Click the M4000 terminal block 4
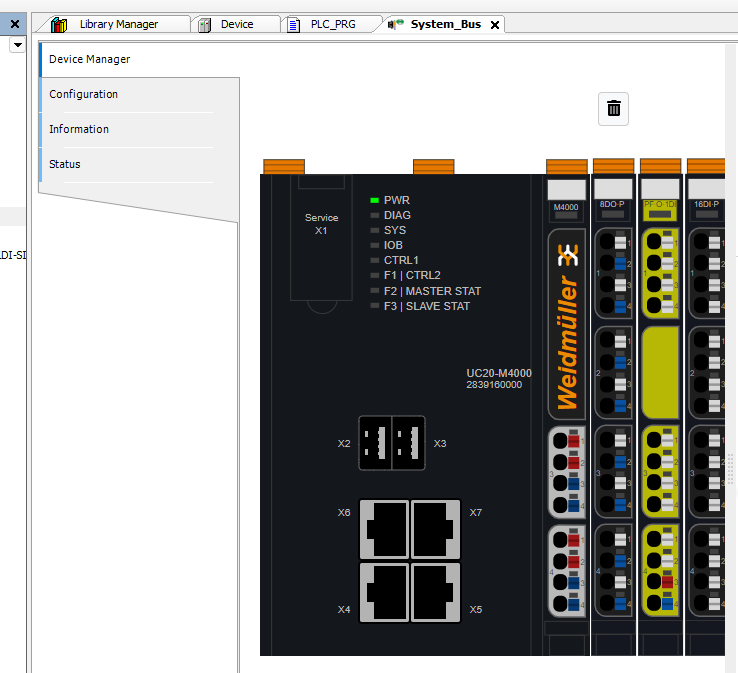 (x=567, y=570)
